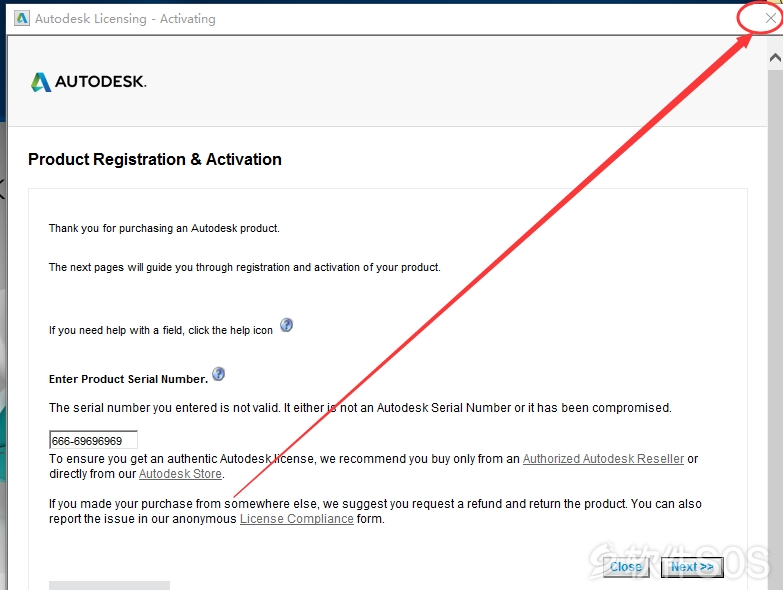783x590 pixels.
Task: Click the scrollbar up arrow
Action: [x=775, y=57]
